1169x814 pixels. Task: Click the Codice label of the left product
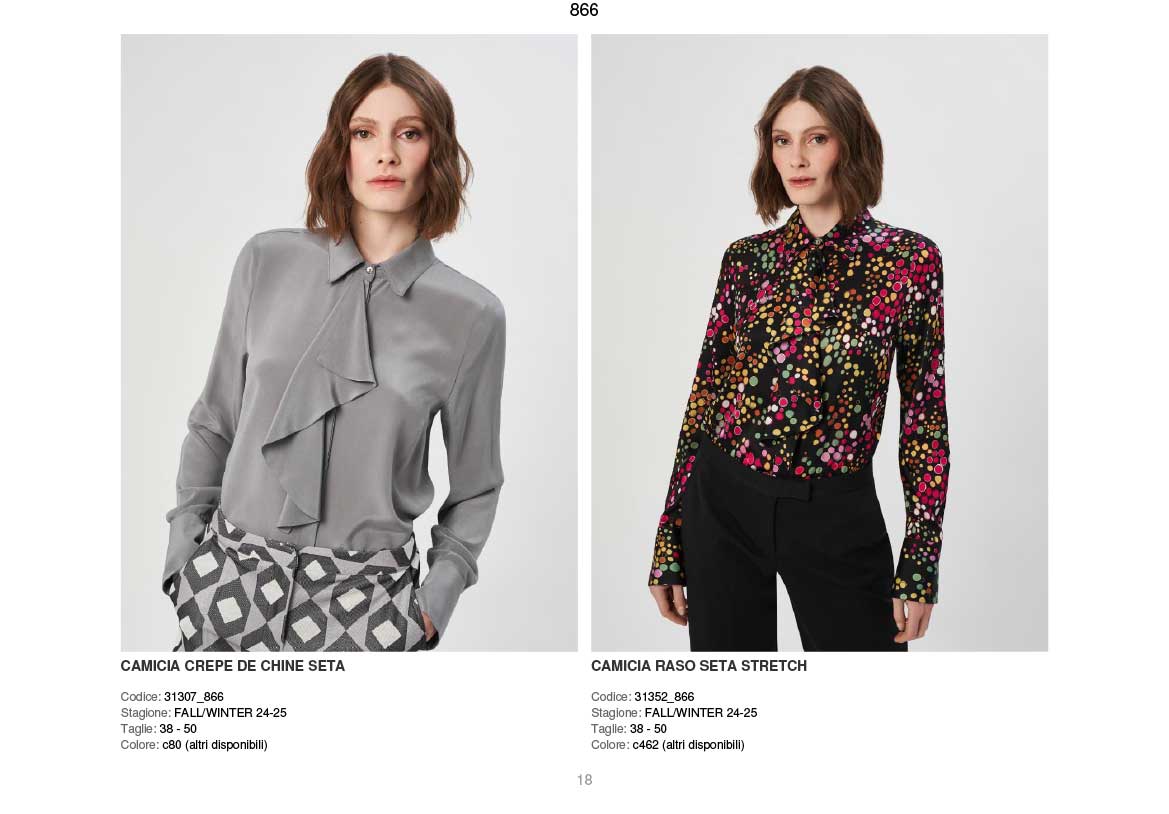(x=141, y=697)
